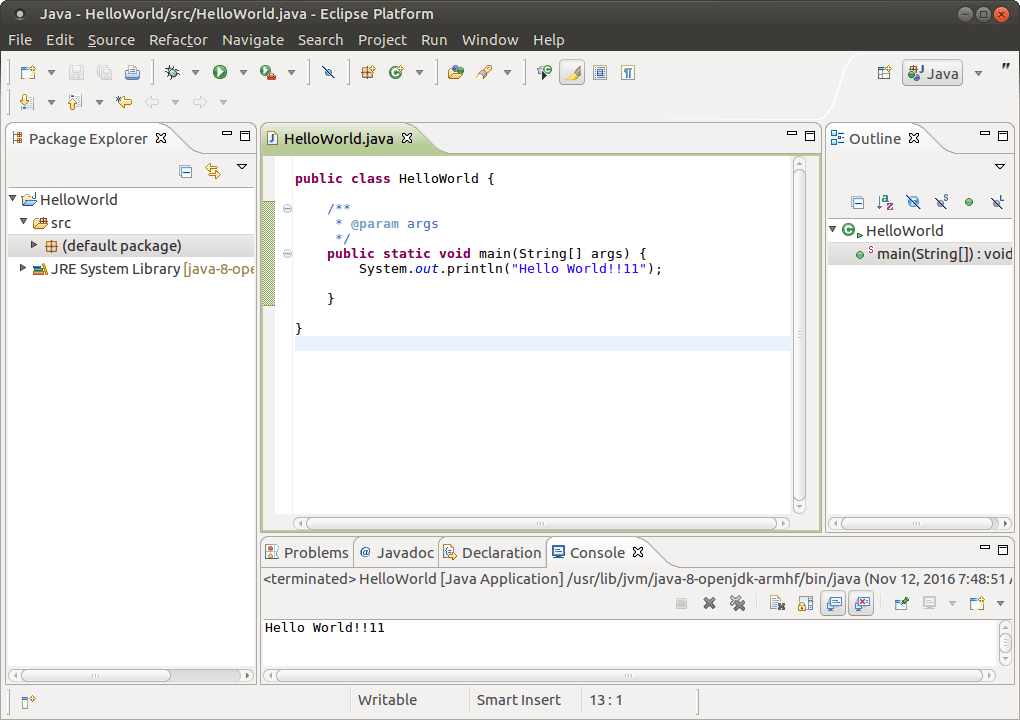
Task: Collapse All in Package Explorer toolbar
Action: pos(185,172)
